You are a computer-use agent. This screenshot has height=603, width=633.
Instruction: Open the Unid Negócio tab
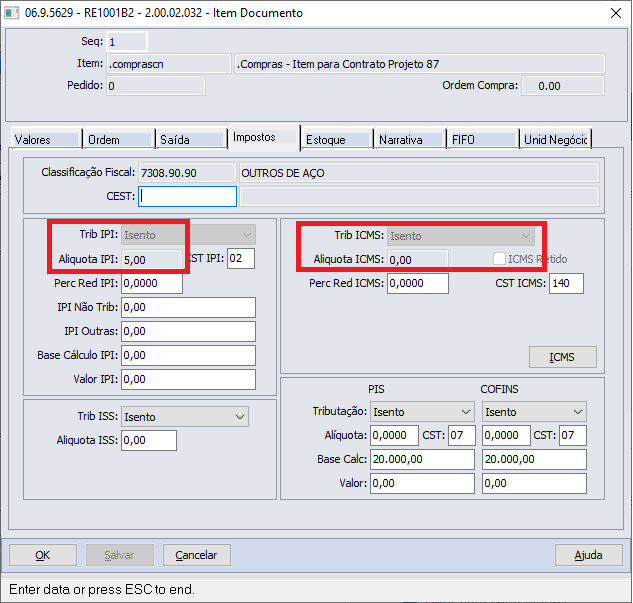click(x=555, y=140)
